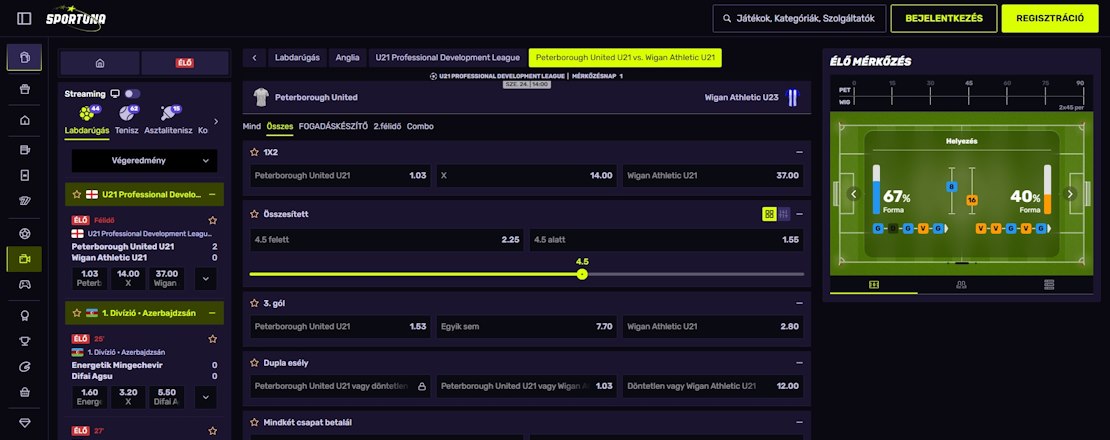
Task: Open the head-to-head stats tab in the live widget
Action: click(x=961, y=284)
